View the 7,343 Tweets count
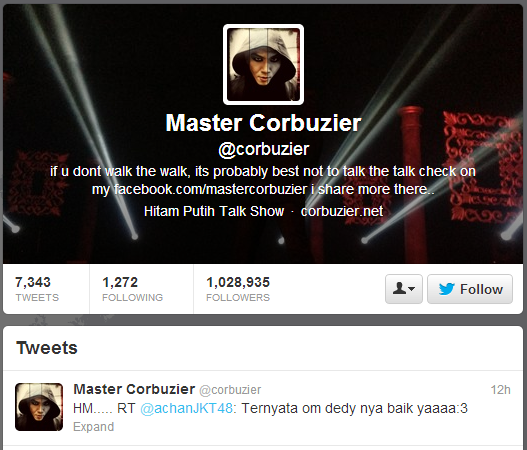The image size is (527, 450). coord(37,289)
